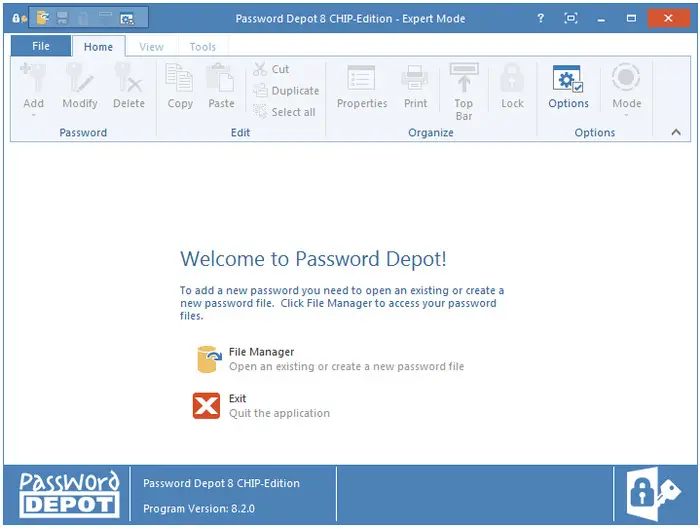
Task: Click the app lock icon in title bar corner
Action: click(19, 18)
